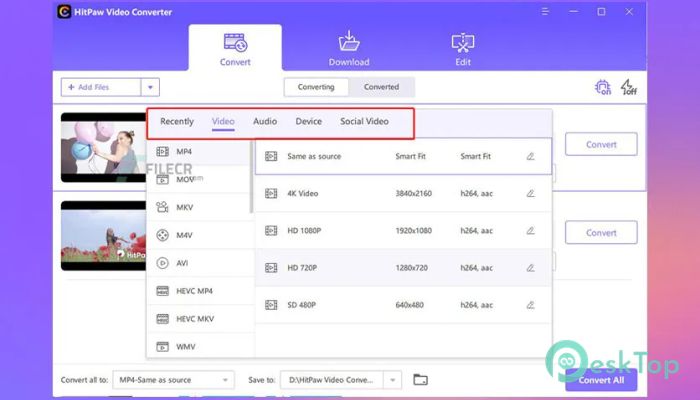
Task: Edit the Same as source preset
Action: click(530, 156)
